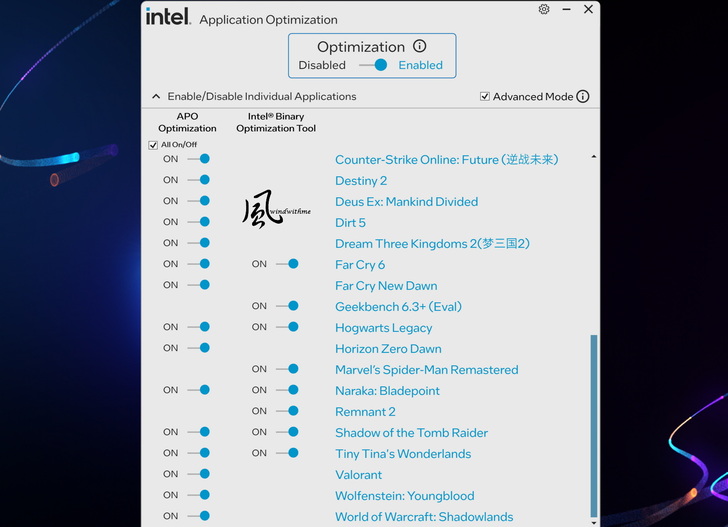
Task: Toggle Binary Optimization Tool for Hogwarts Legacy
Action: point(287,327)
